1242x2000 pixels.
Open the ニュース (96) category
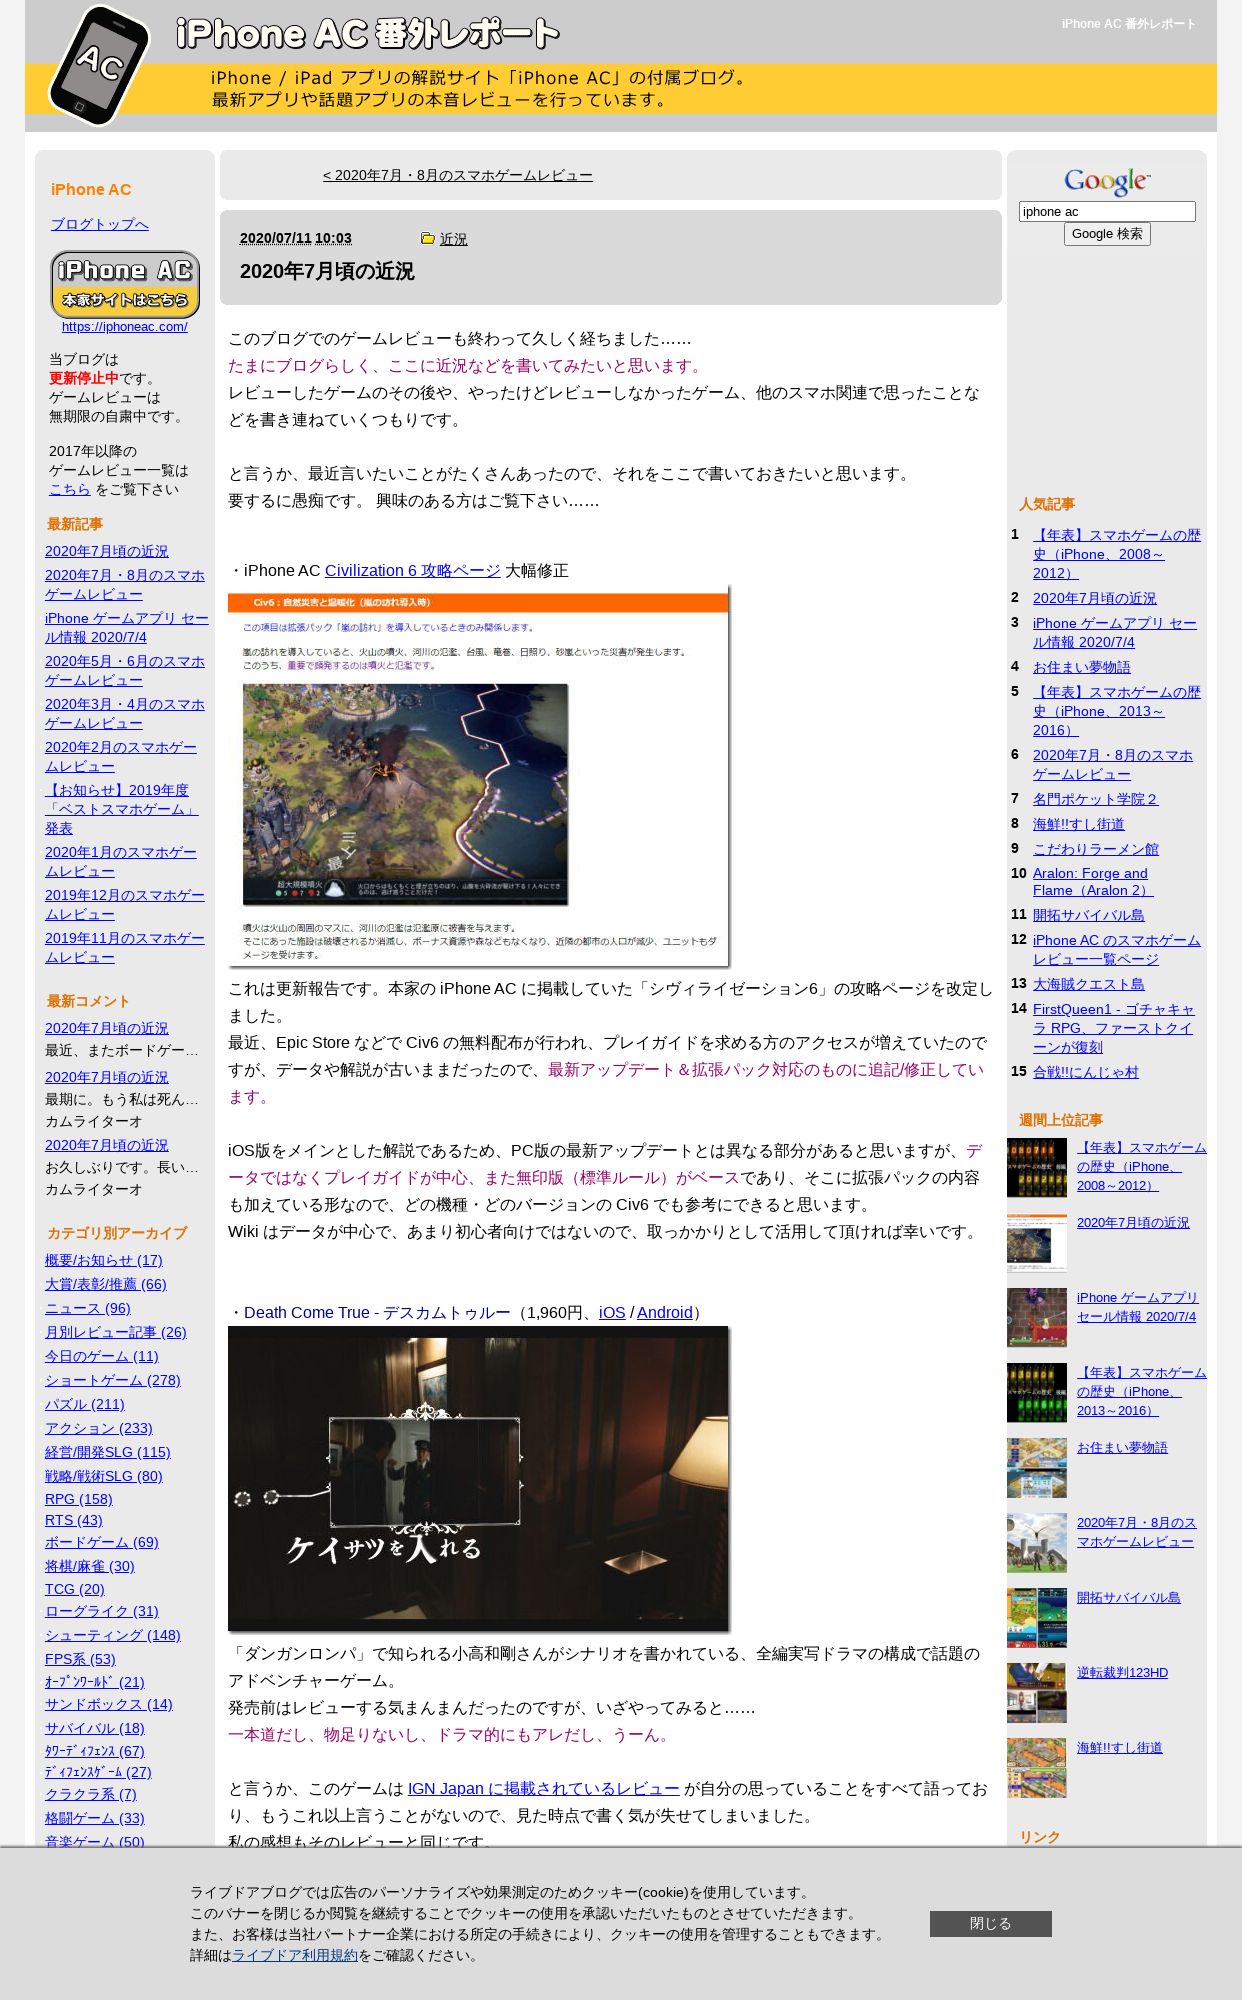87,1308
